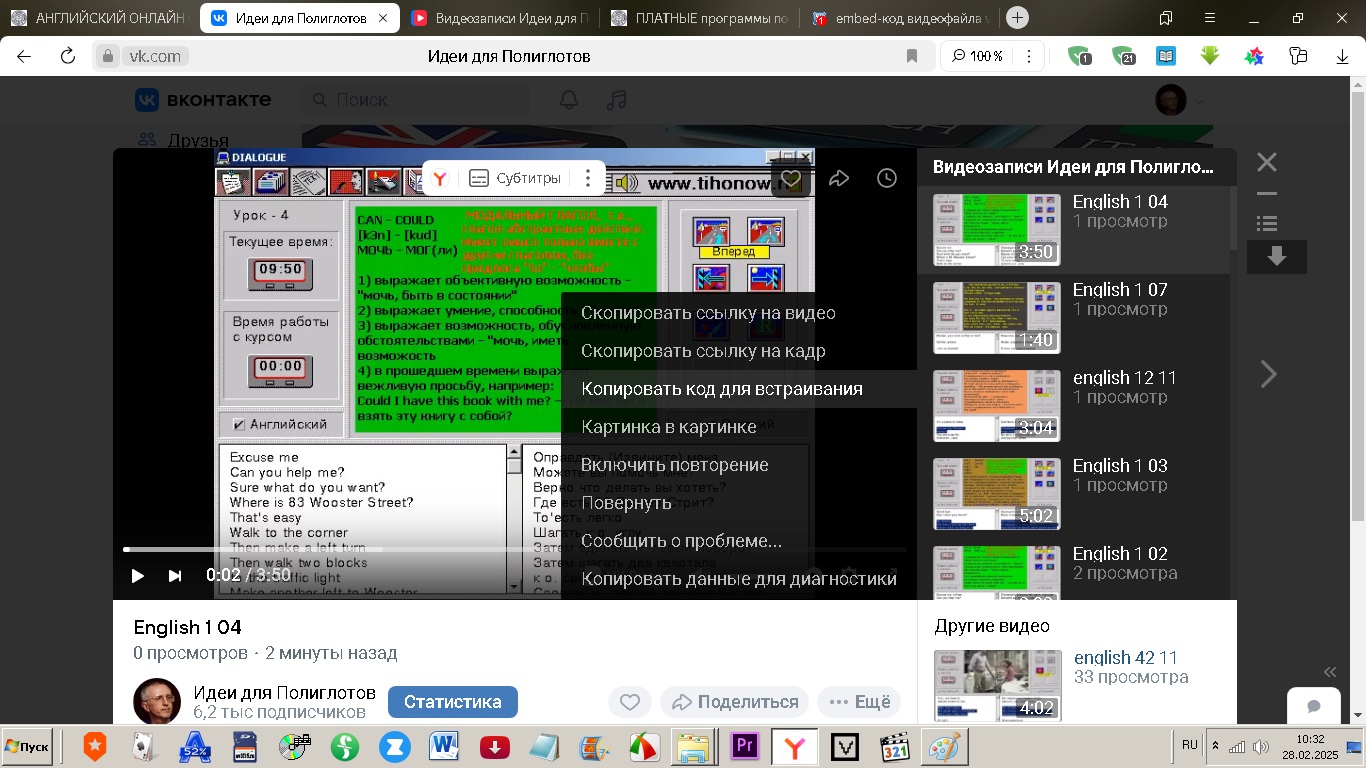Click the RU language indicator
The height and width of the screenshot is (768, 1366).
tap(1190, 745)
